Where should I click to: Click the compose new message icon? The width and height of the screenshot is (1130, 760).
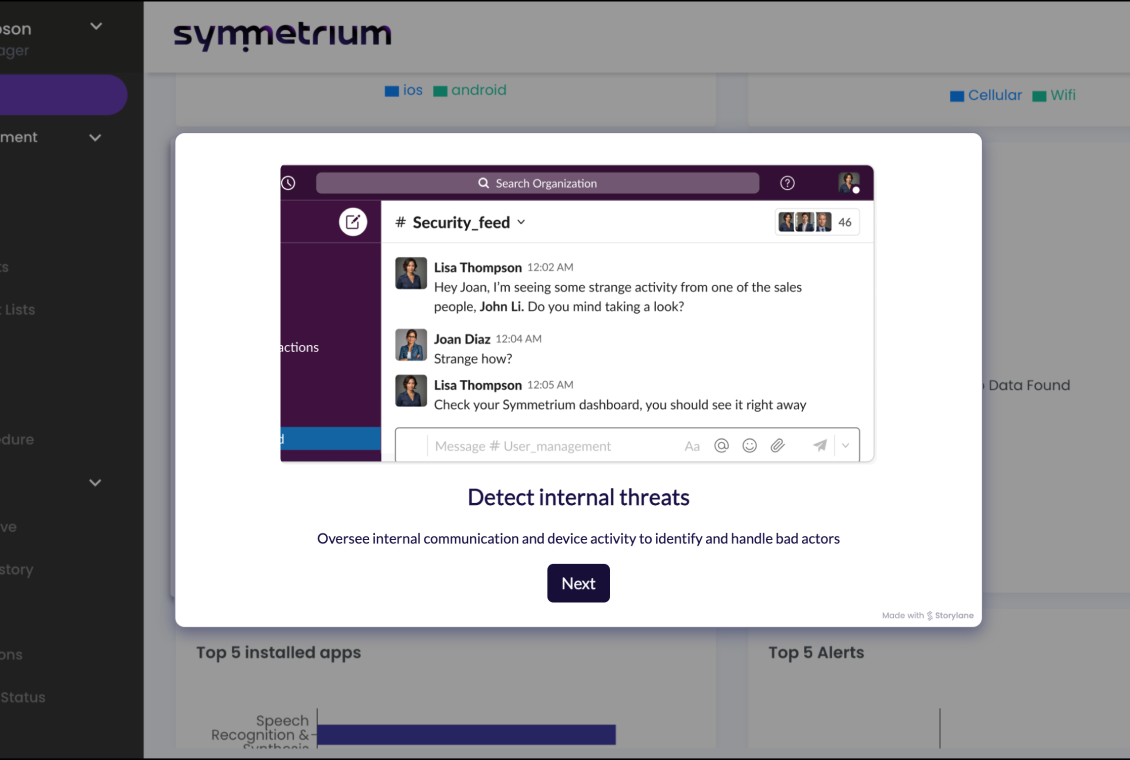click(352, 222)
